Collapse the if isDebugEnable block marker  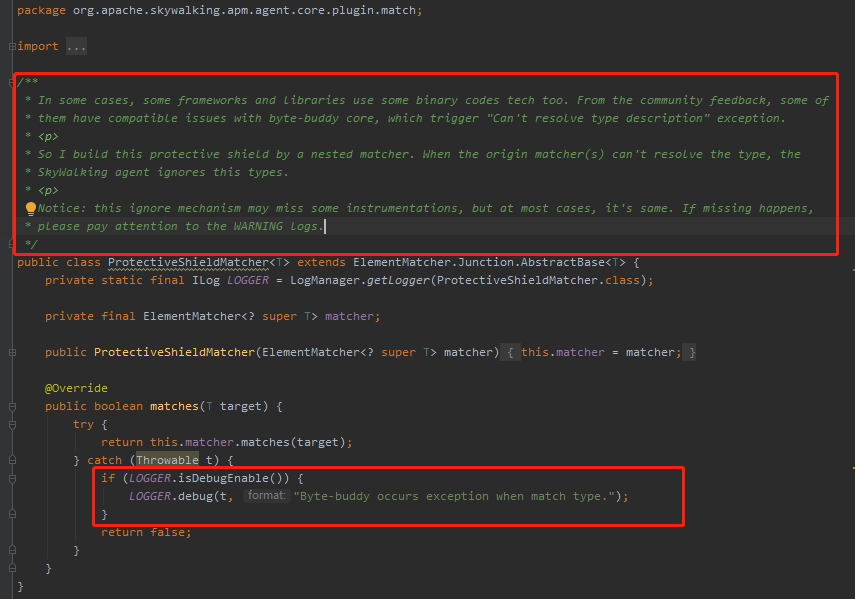pos(12,479)
